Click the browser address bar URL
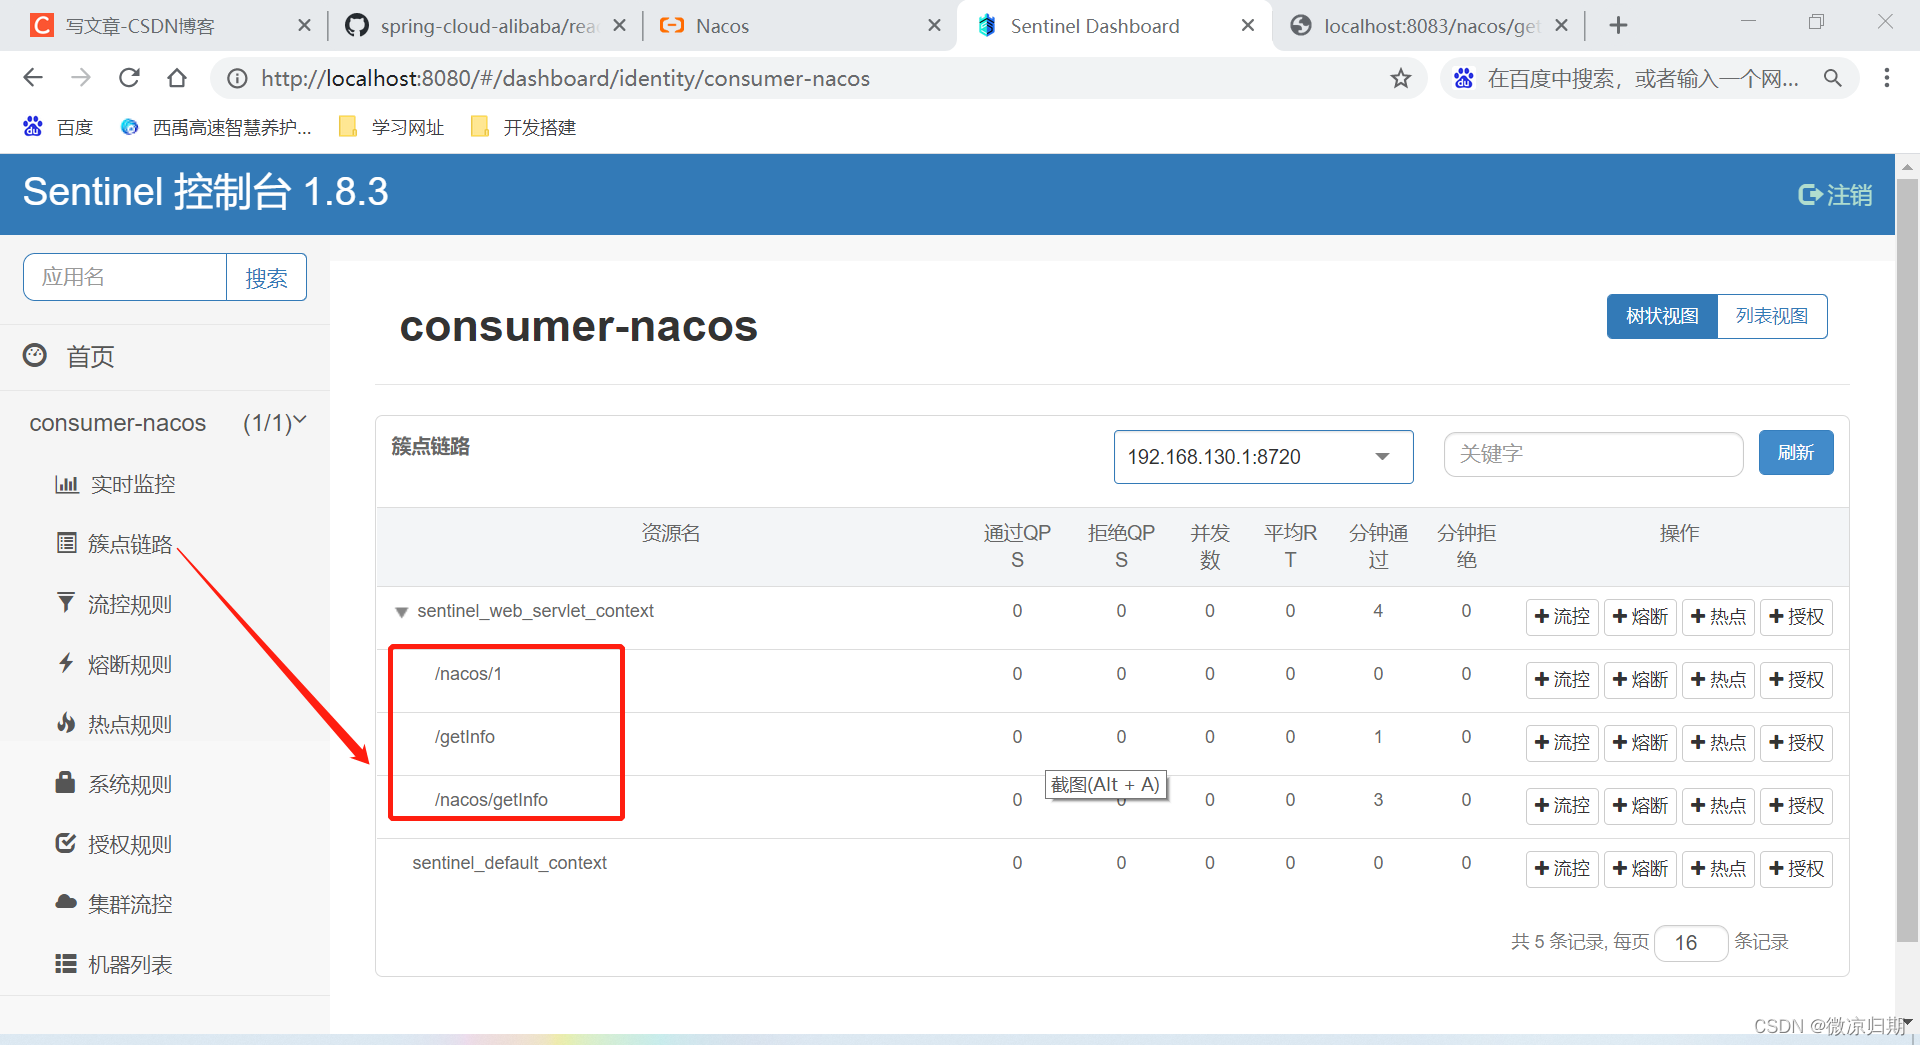This screenshot has height=1045, width=1920. (x=565, y=78)
